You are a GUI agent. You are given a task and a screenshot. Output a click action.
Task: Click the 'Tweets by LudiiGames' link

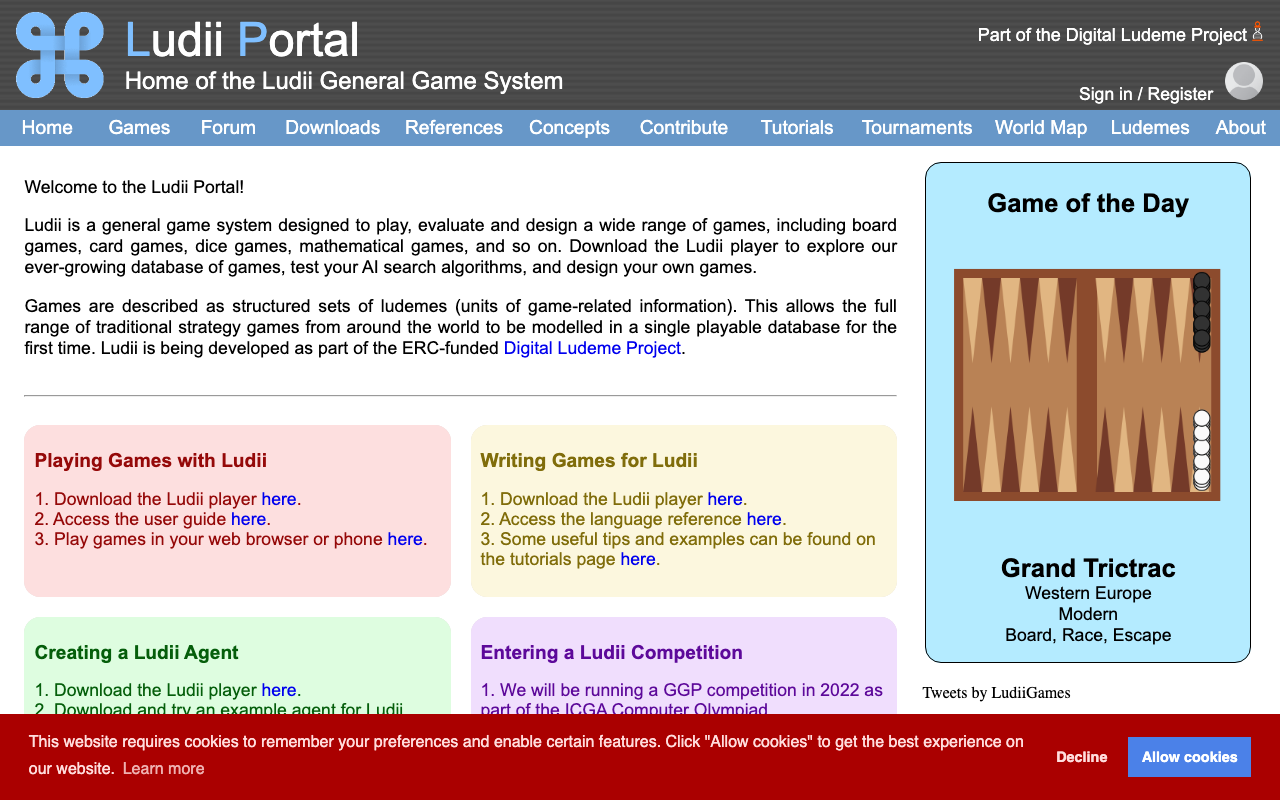(x=996, y=693)
